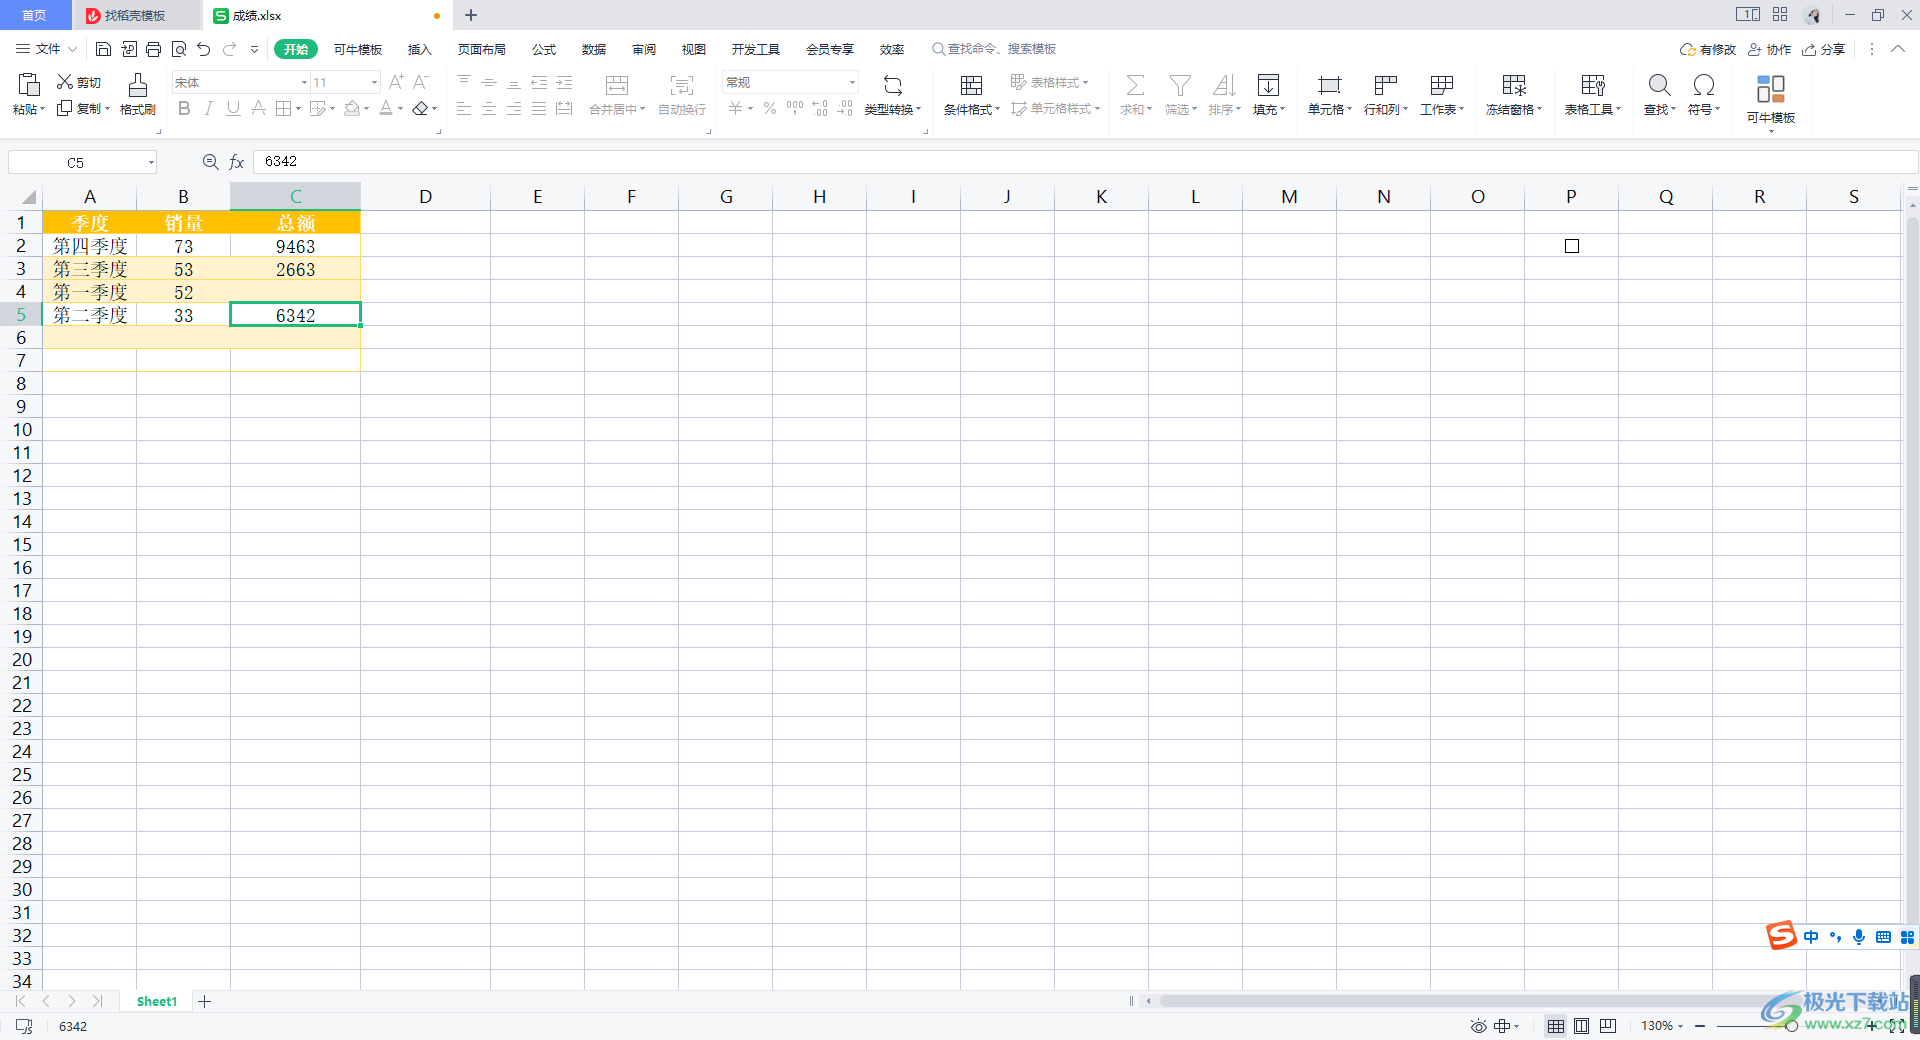The width and height of the screenshot is (1920, 1040).
Task: Open the Review (审阅) tab
Action: click(644, 49)
